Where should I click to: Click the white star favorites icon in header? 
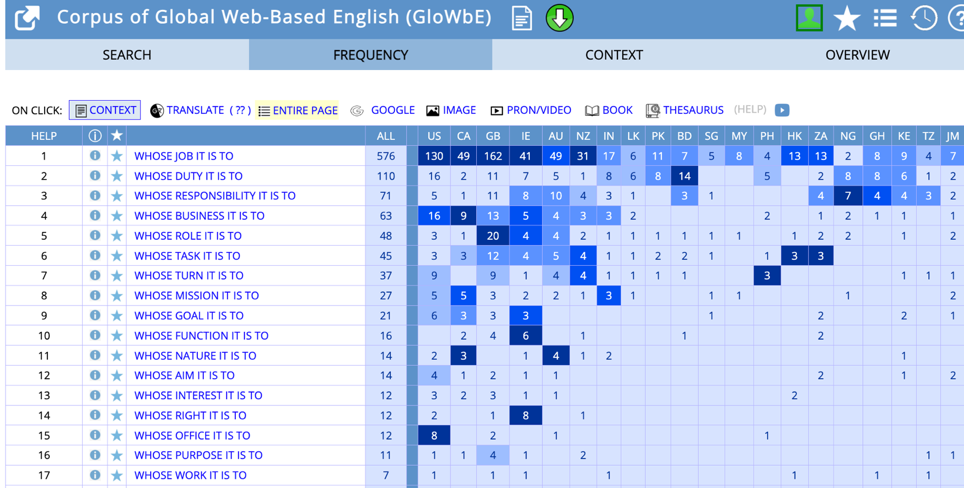[847, 18]
